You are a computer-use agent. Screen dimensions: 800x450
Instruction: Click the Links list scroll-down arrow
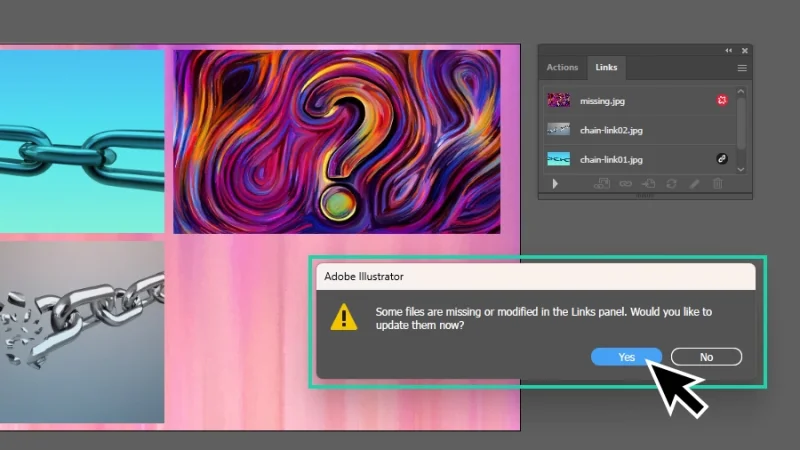[741, 169]
